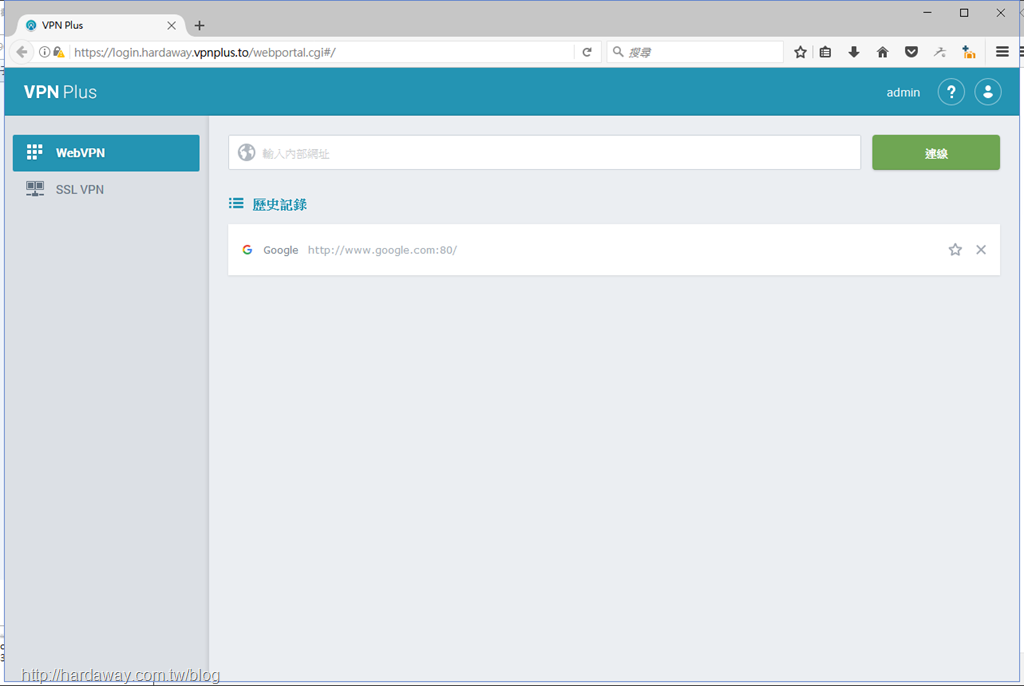1024x686 pixels.
Task: Click the VPN Plus logo
Action: tap(60, 92)
